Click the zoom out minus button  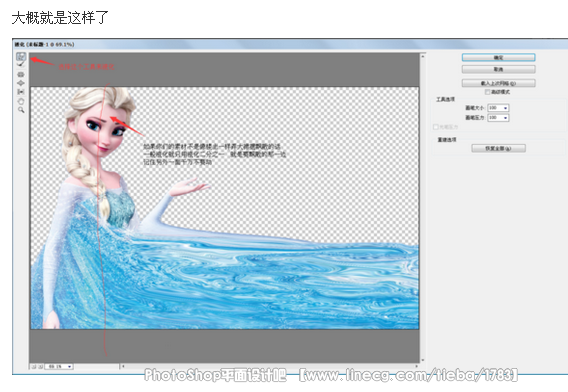click(x=34, y=367)
